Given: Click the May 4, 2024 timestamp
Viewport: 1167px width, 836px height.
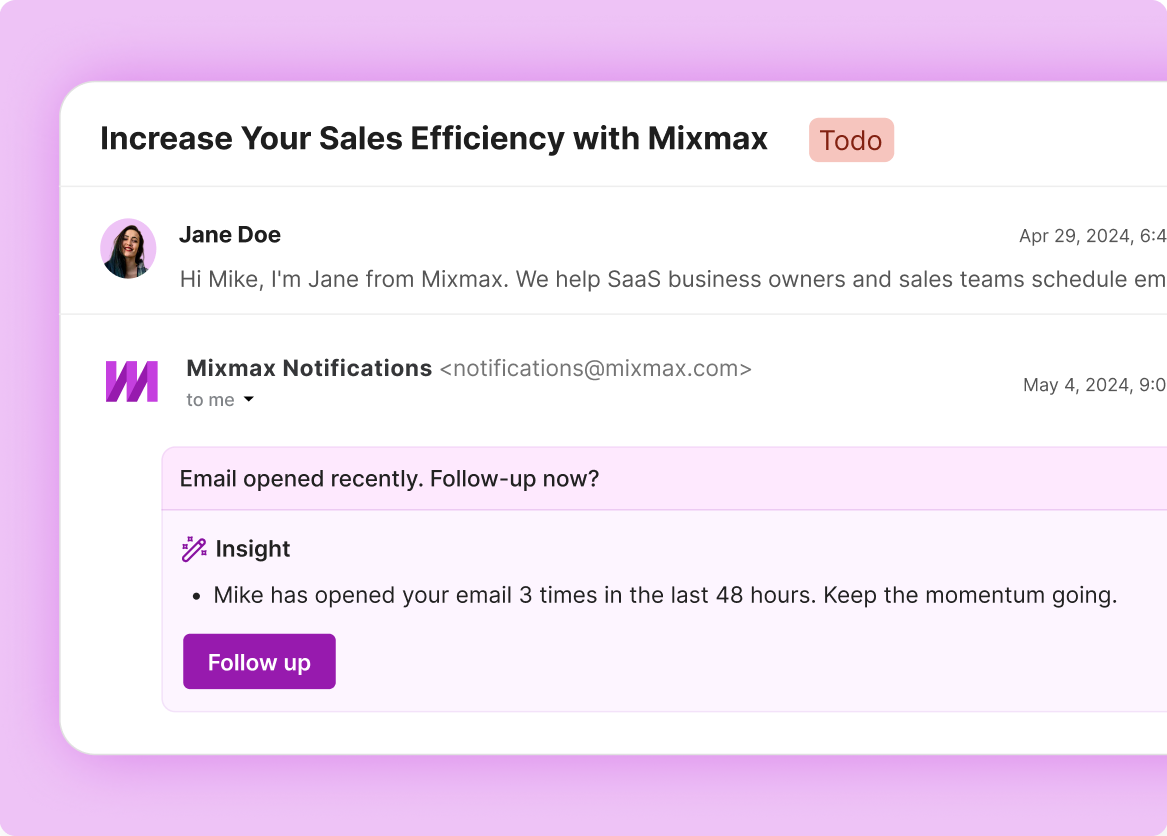Looking at the screenshot, I should tap(1094, 385).
